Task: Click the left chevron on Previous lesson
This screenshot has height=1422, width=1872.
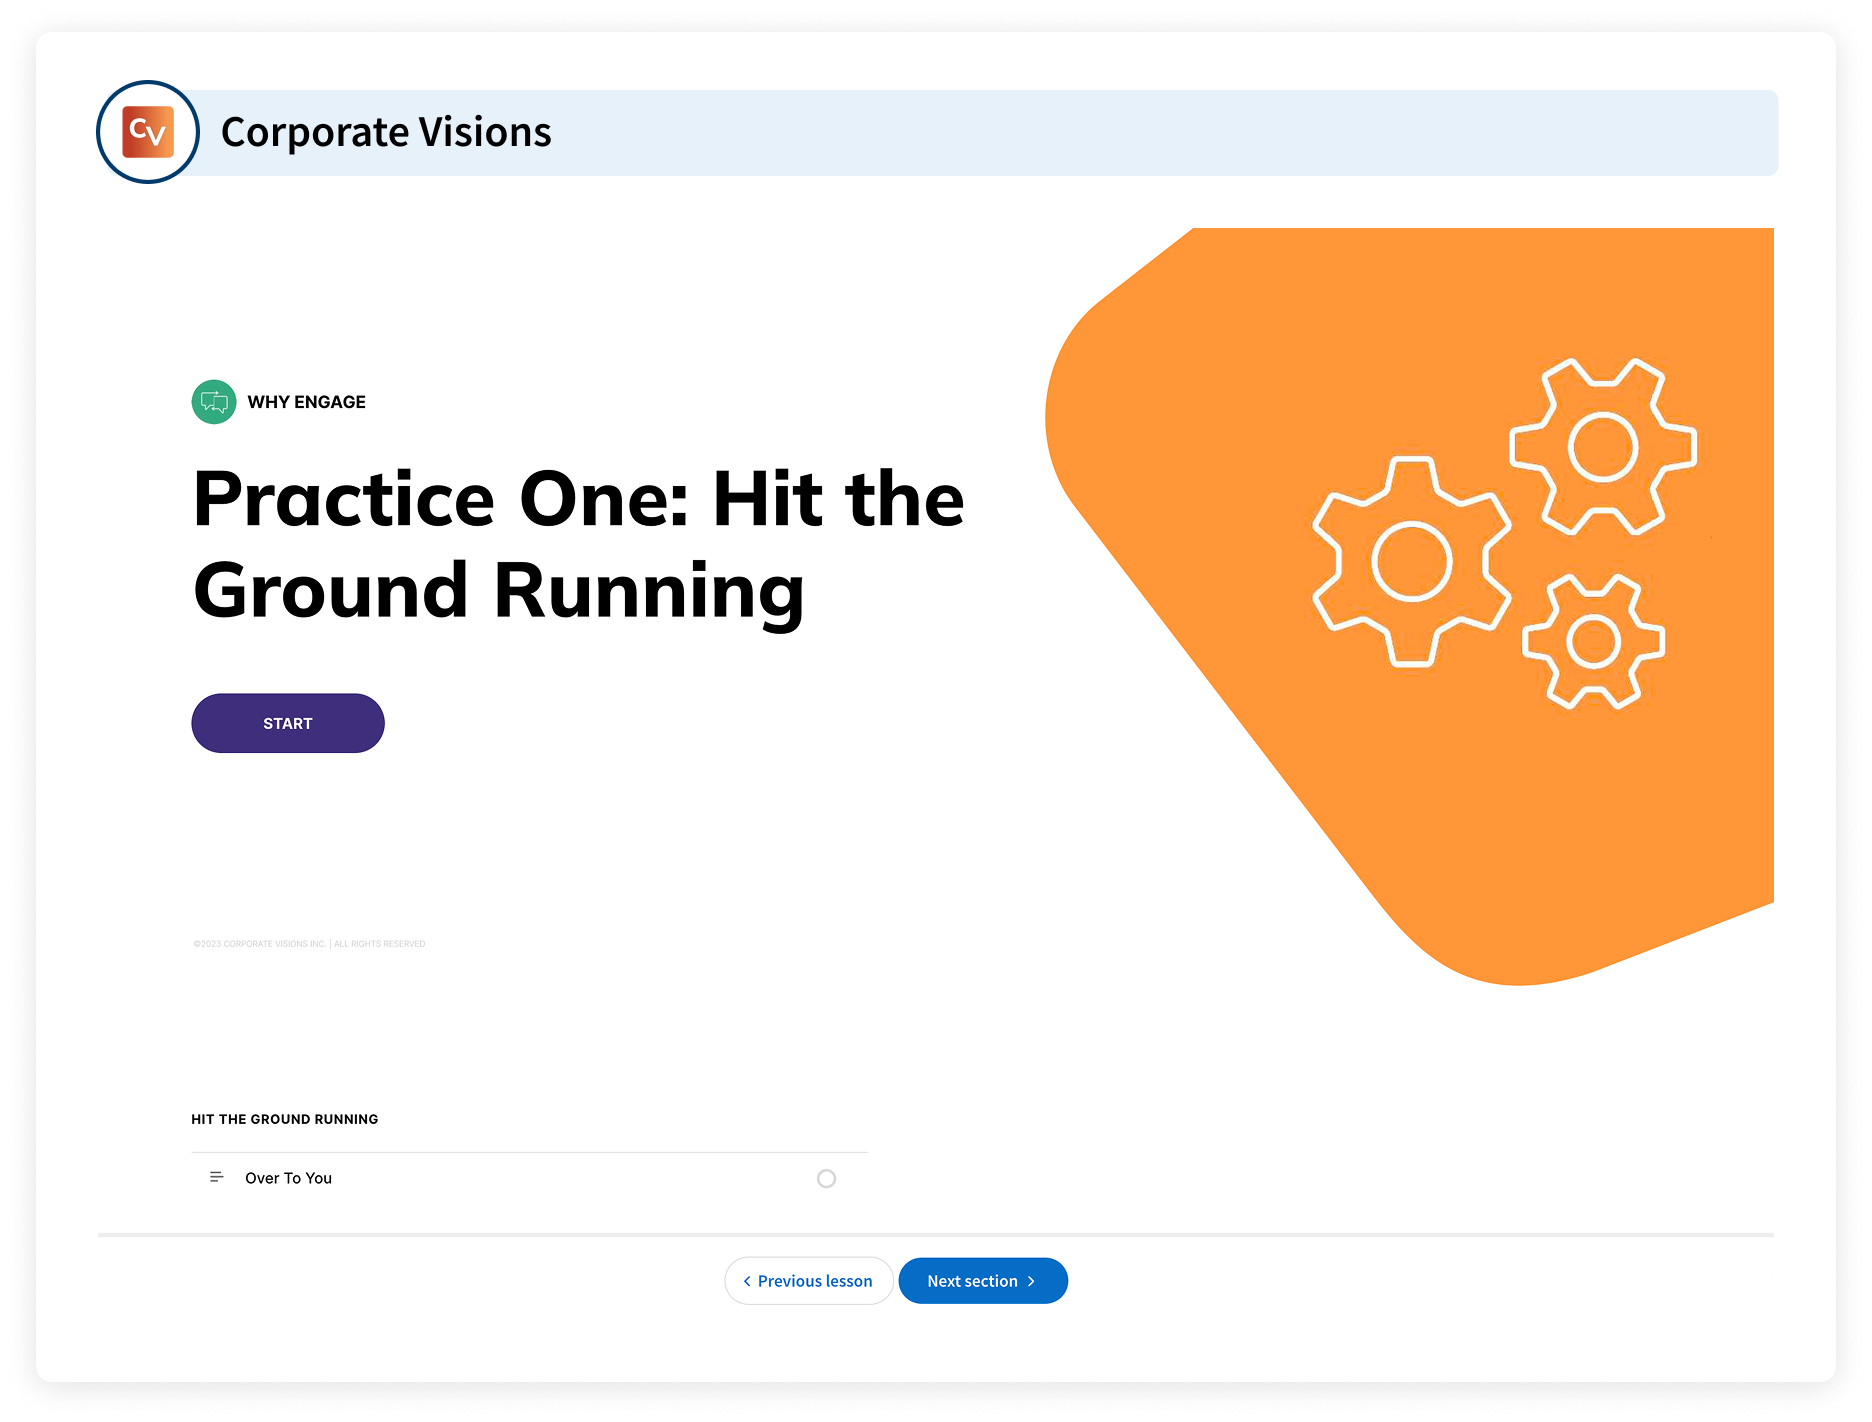Action: coord(747,1281)
